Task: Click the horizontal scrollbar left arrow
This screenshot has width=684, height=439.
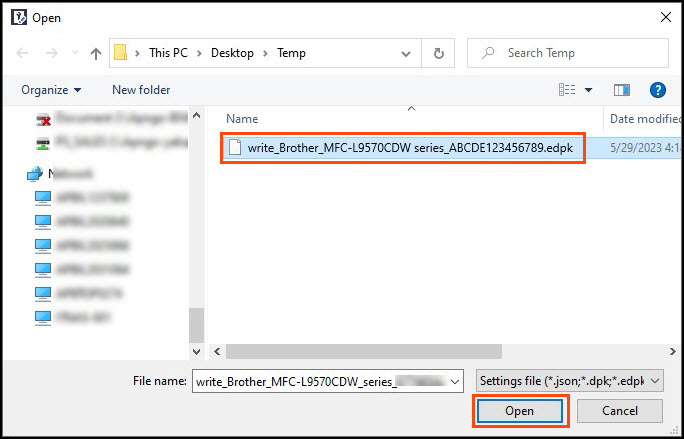Action: click(x=217, y=351)
